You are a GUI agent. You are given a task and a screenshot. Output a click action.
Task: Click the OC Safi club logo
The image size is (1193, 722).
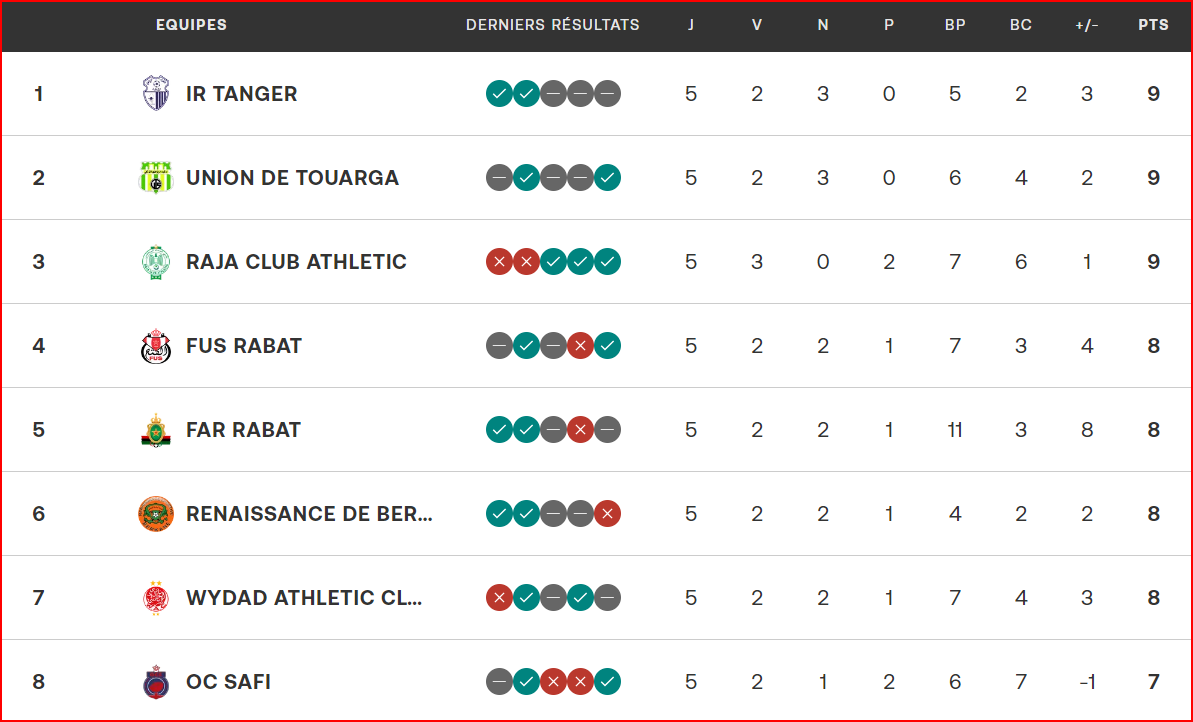[x=156, y=682]
